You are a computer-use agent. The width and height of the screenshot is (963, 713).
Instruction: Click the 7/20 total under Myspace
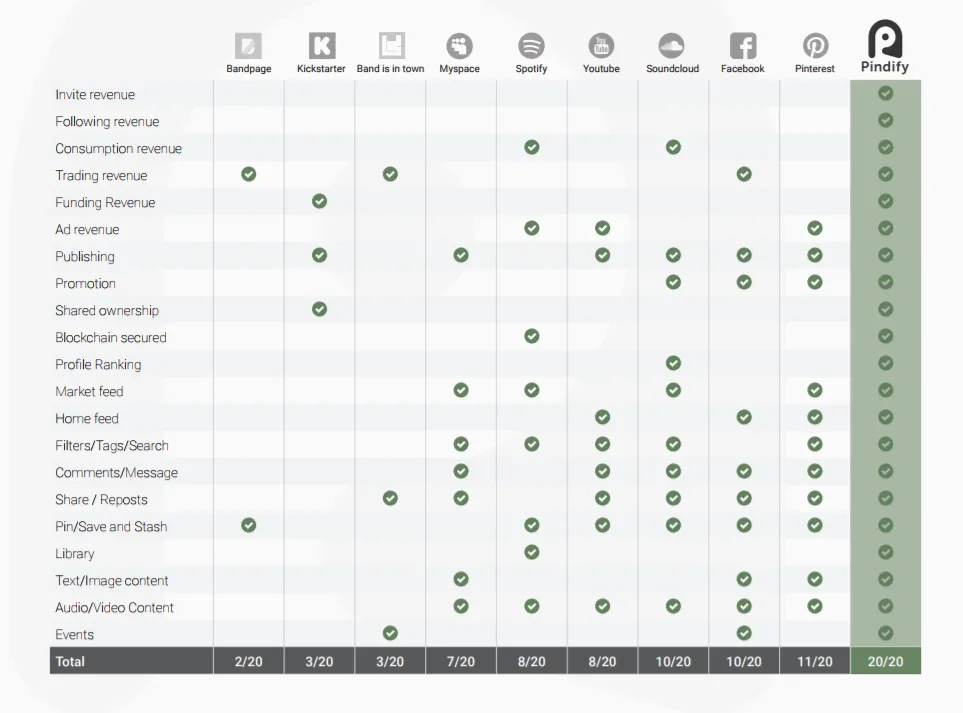click(461, 661)
